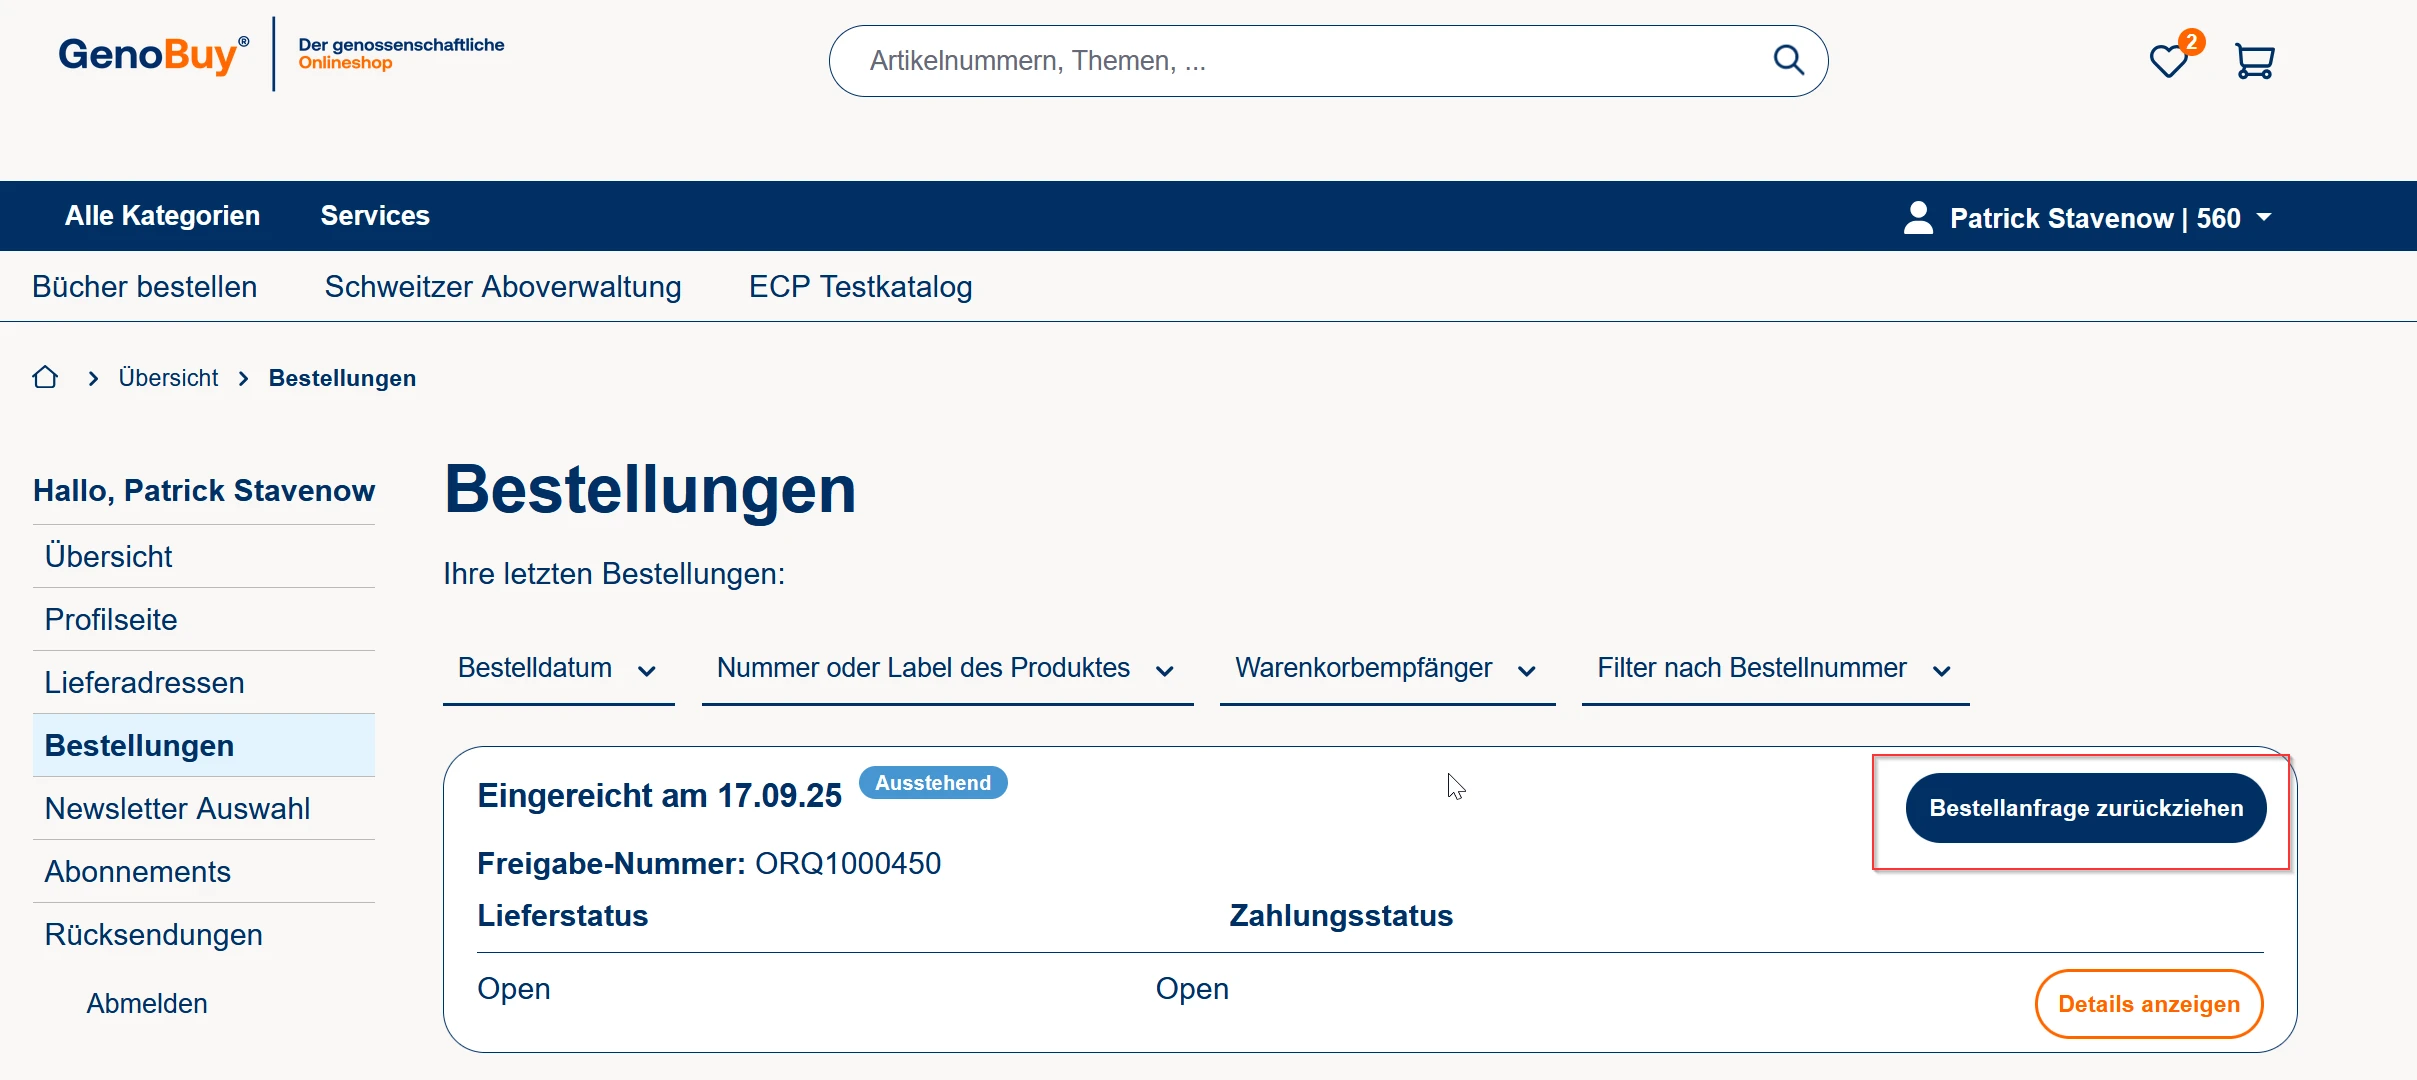This screenshot has width=2417, height=1080.
Task: Open the Services menu
Action: pos(375,216)
